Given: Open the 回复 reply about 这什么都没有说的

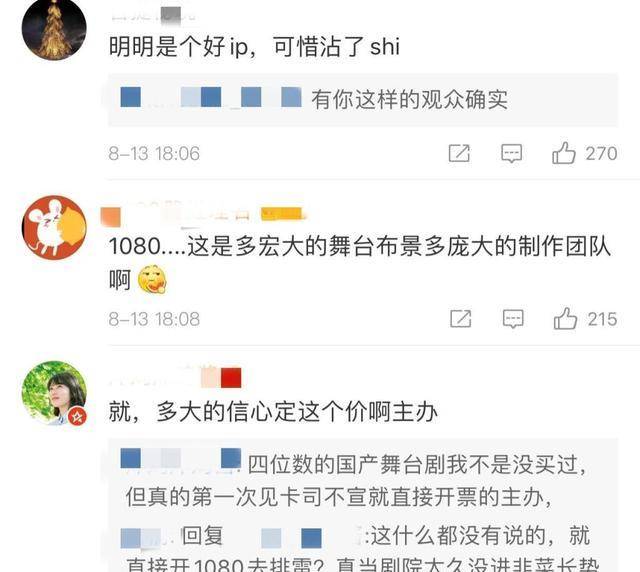Looking at the screenshot, I should tap(355, 548).
